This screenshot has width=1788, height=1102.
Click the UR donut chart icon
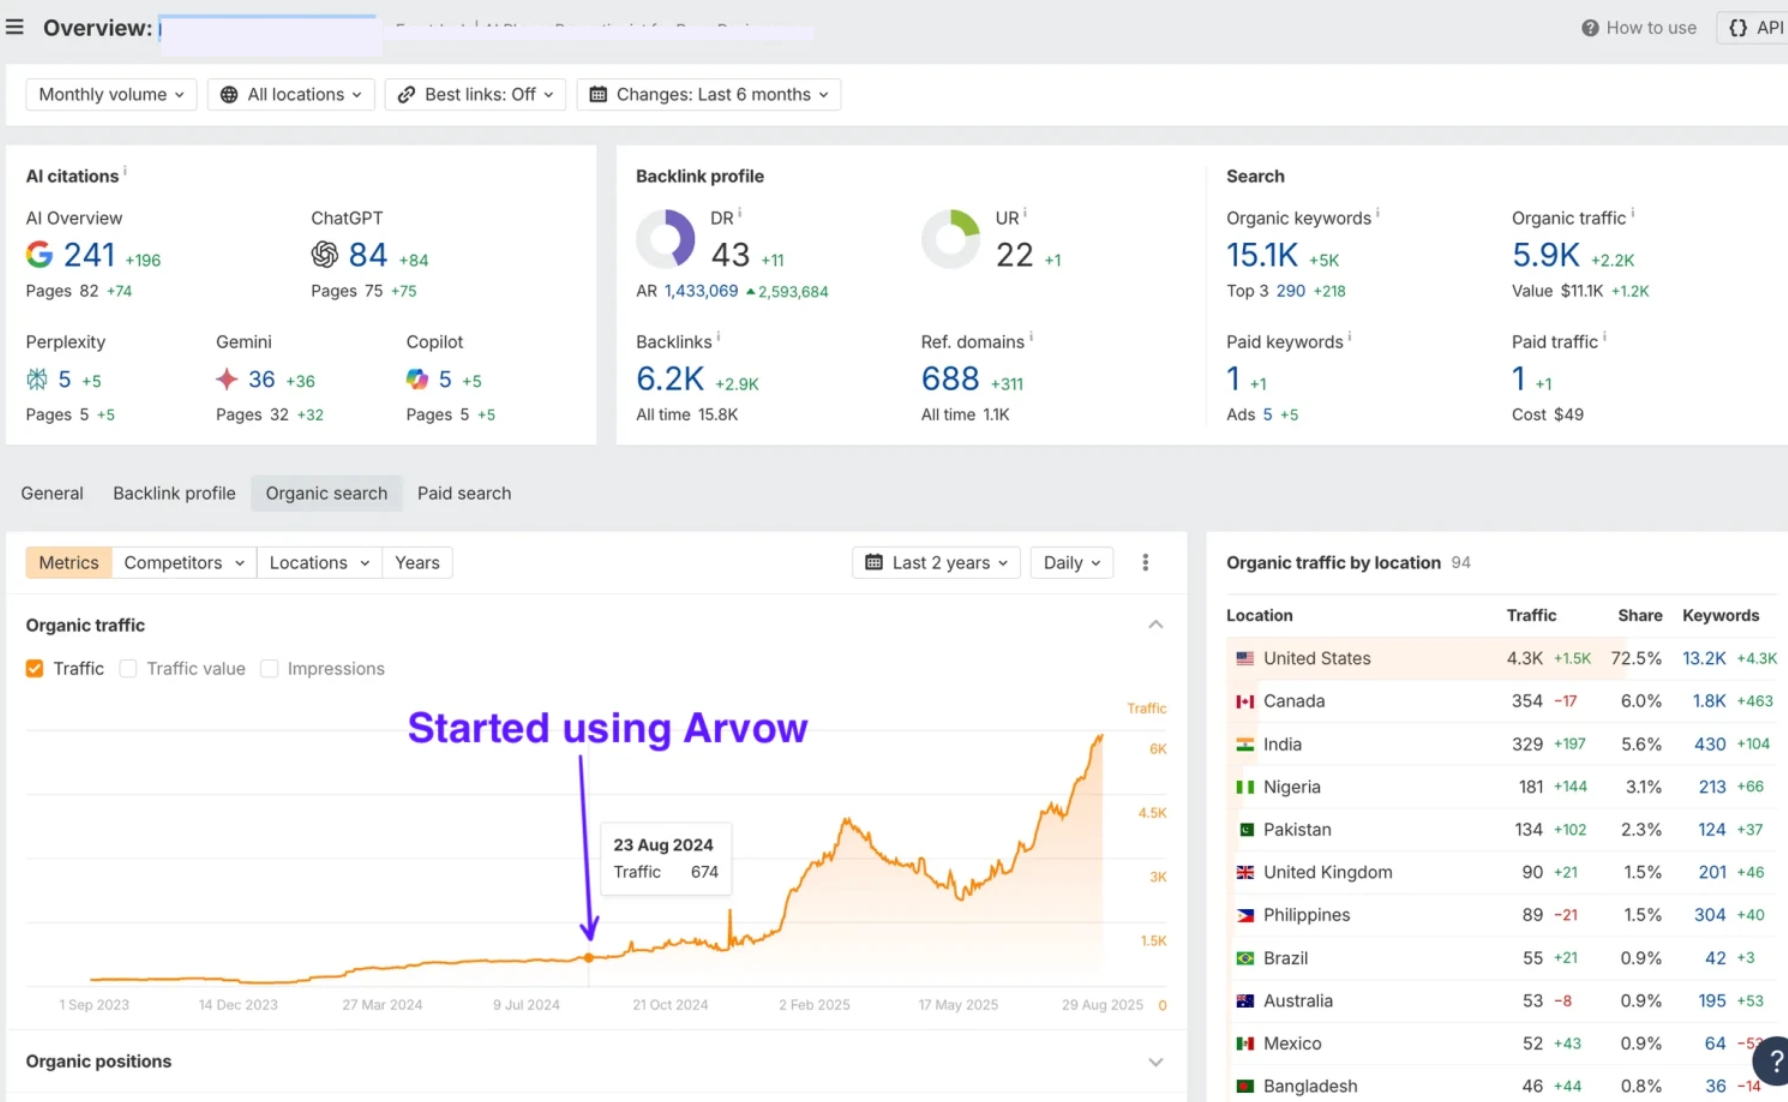pos(950,239)
